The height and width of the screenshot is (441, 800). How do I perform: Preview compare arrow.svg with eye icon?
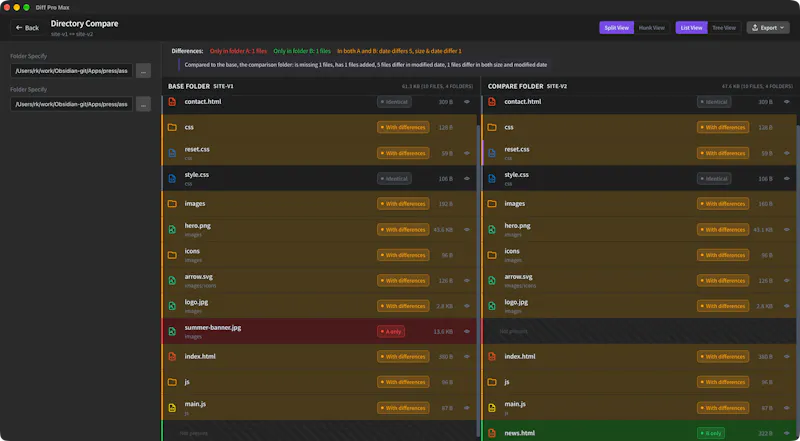pyautogui.click(x=787, y=280)
